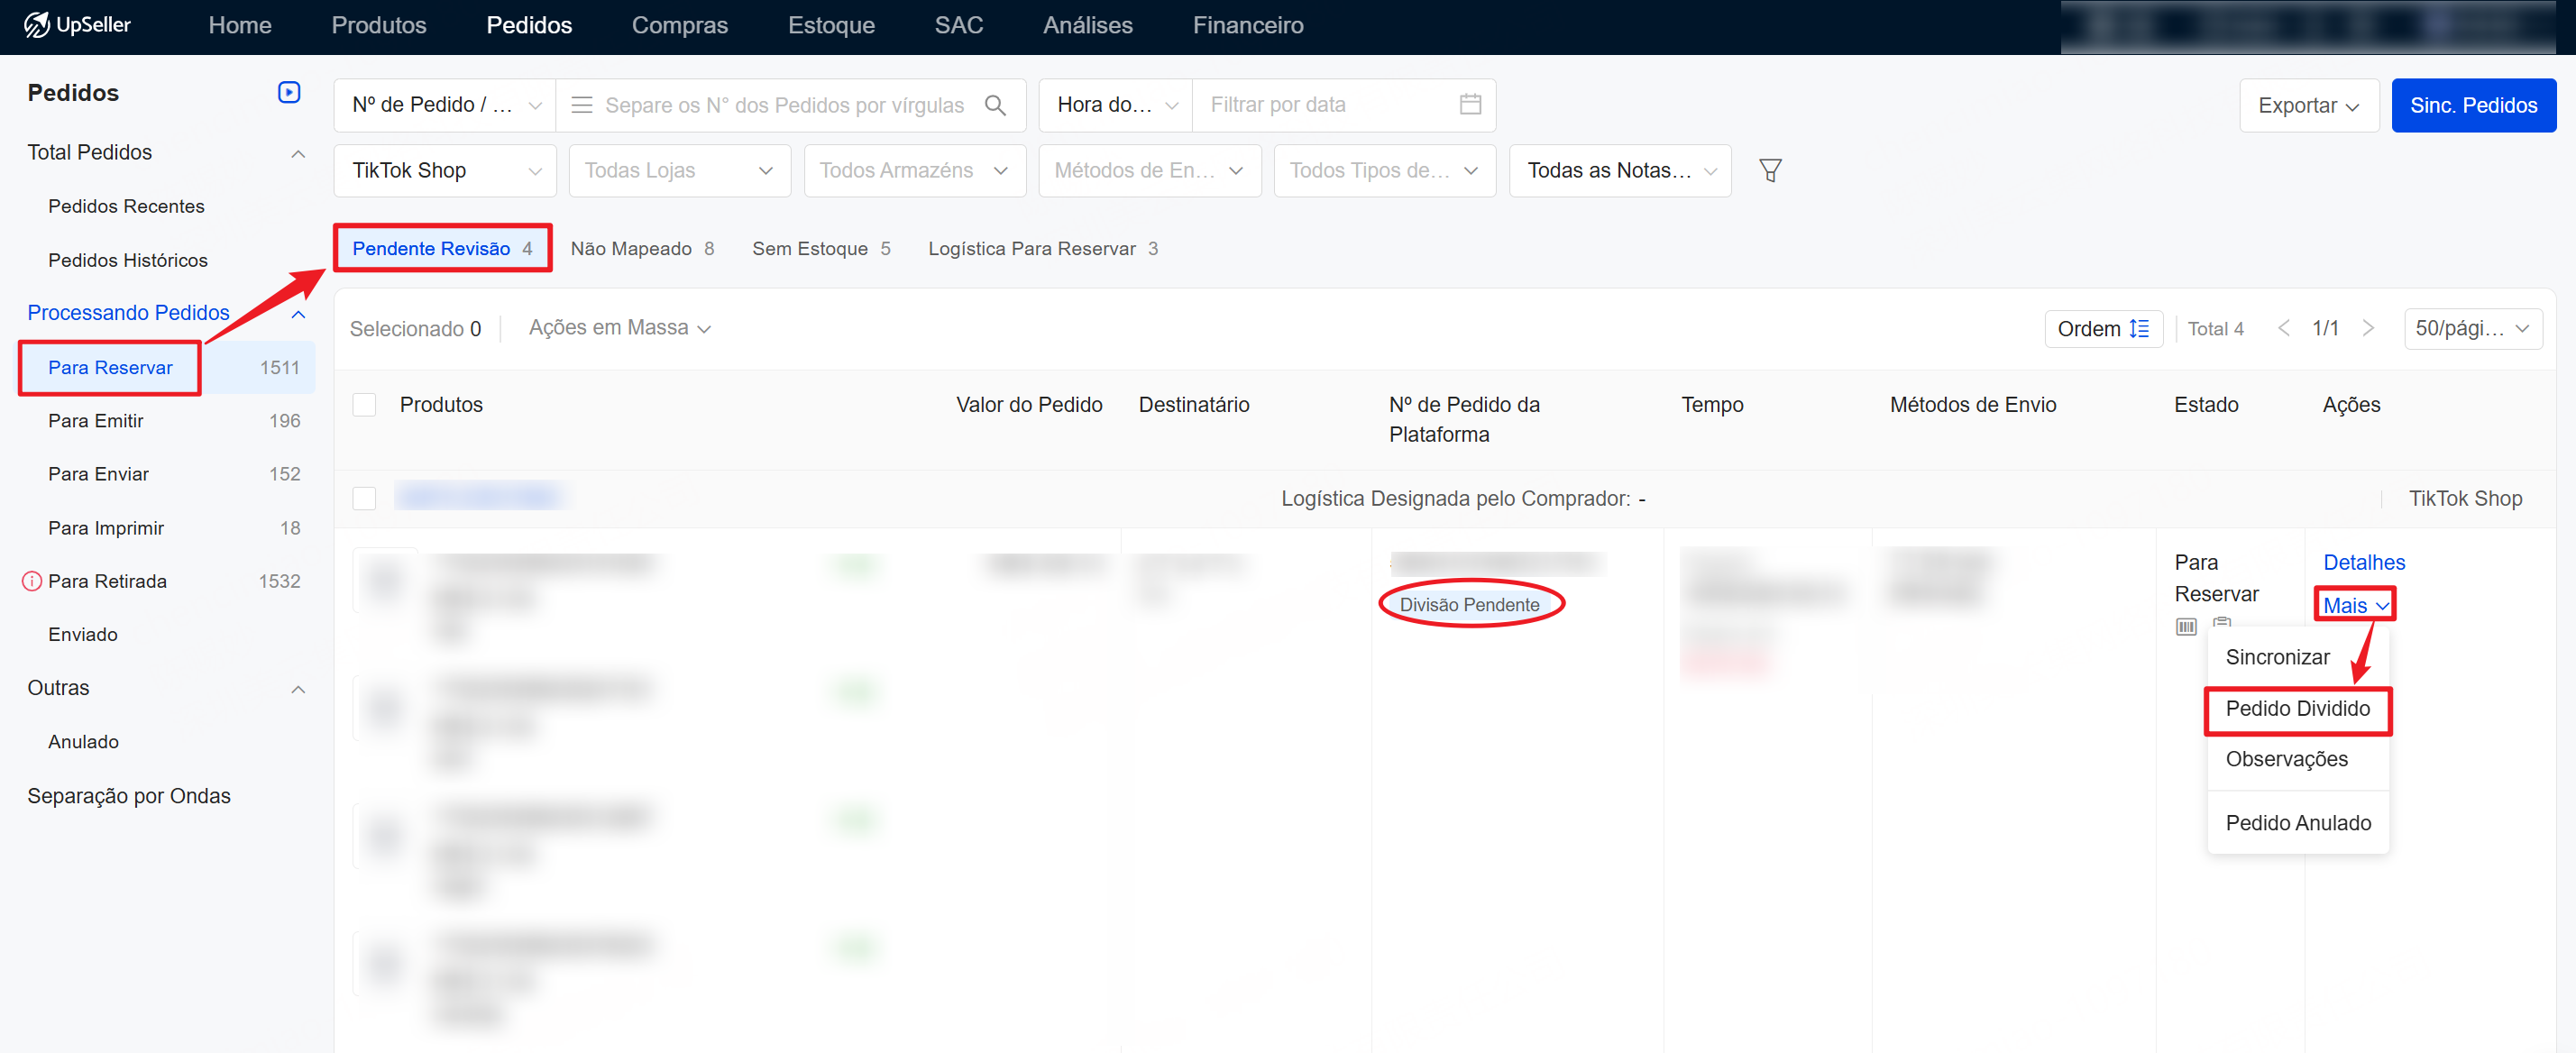
Task: Click the Sinc. Pedidos button
Action: 2472,105
